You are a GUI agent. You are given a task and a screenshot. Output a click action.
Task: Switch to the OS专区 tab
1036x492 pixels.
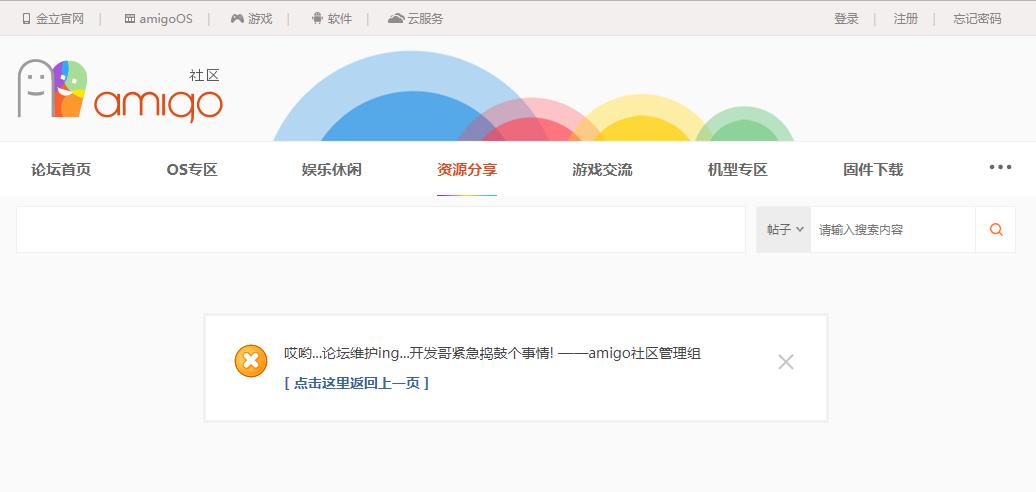click(x=192, y=170)
